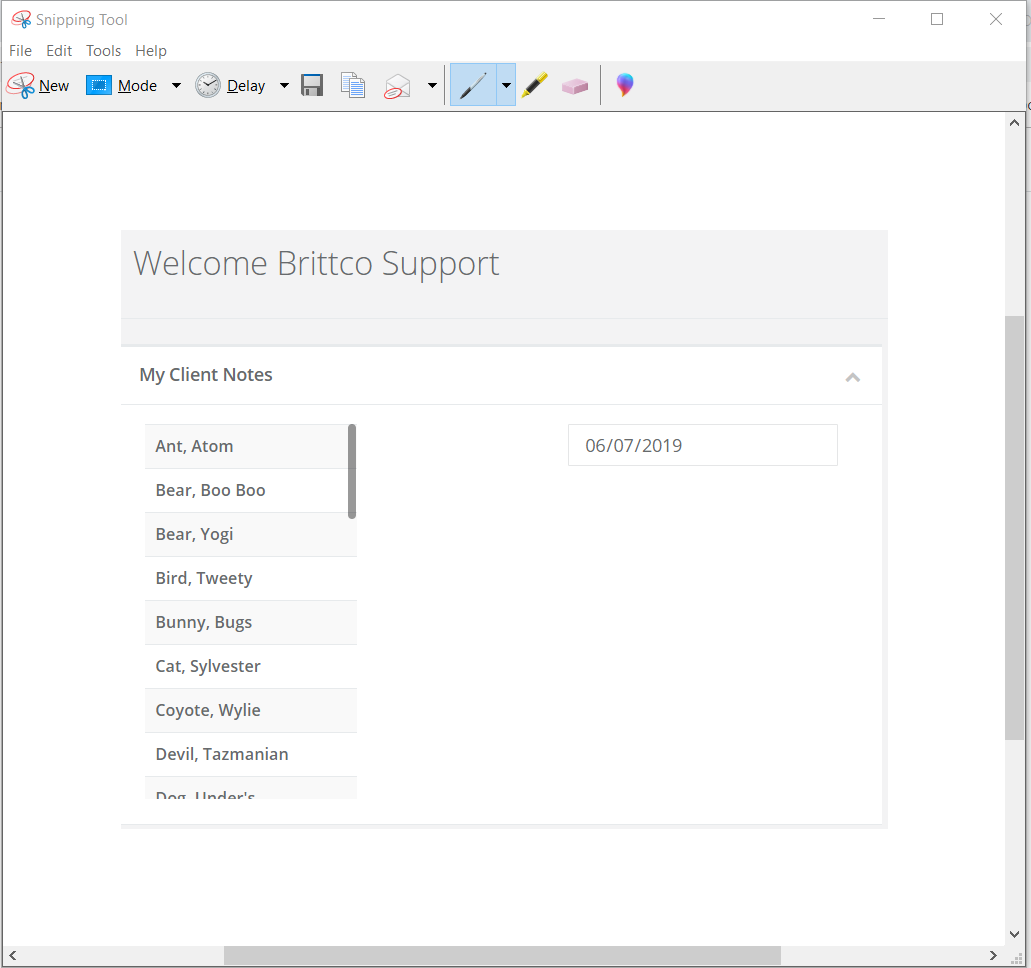Select the Eraser tool
This screenshot has height=968, width=1031.
pyautogui.click(x=575, y=86)
